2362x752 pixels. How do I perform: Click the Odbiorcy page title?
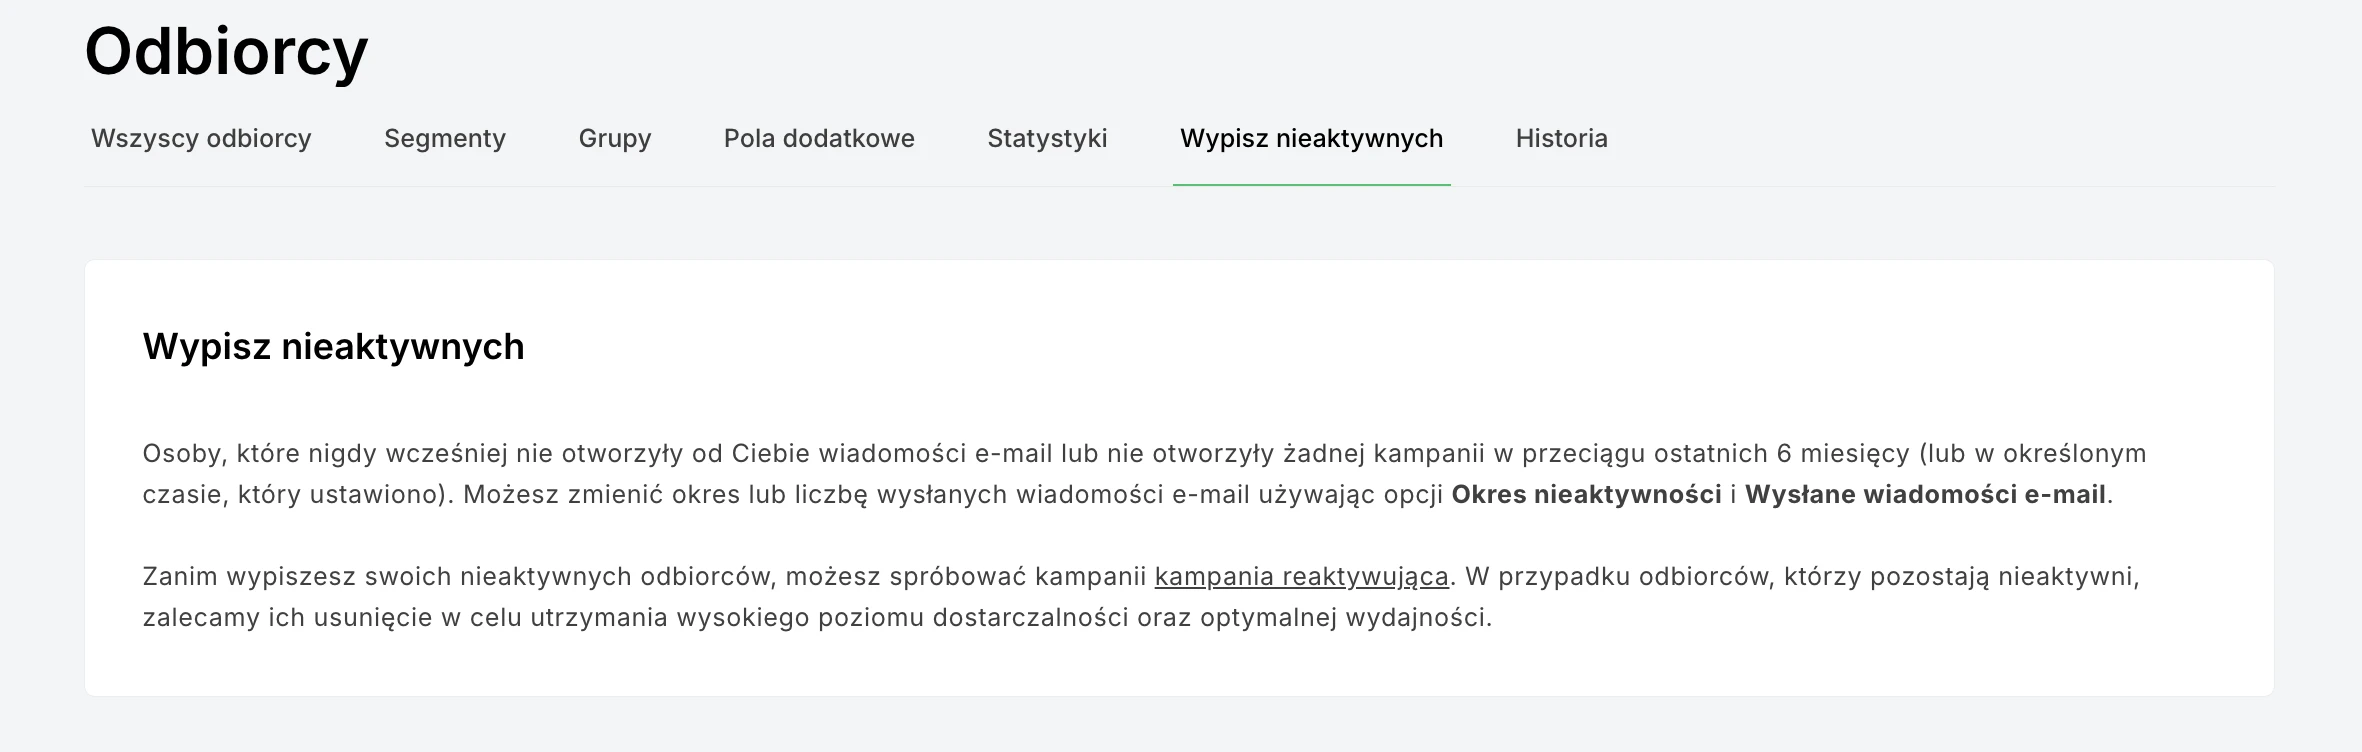(x=227, y=51)
